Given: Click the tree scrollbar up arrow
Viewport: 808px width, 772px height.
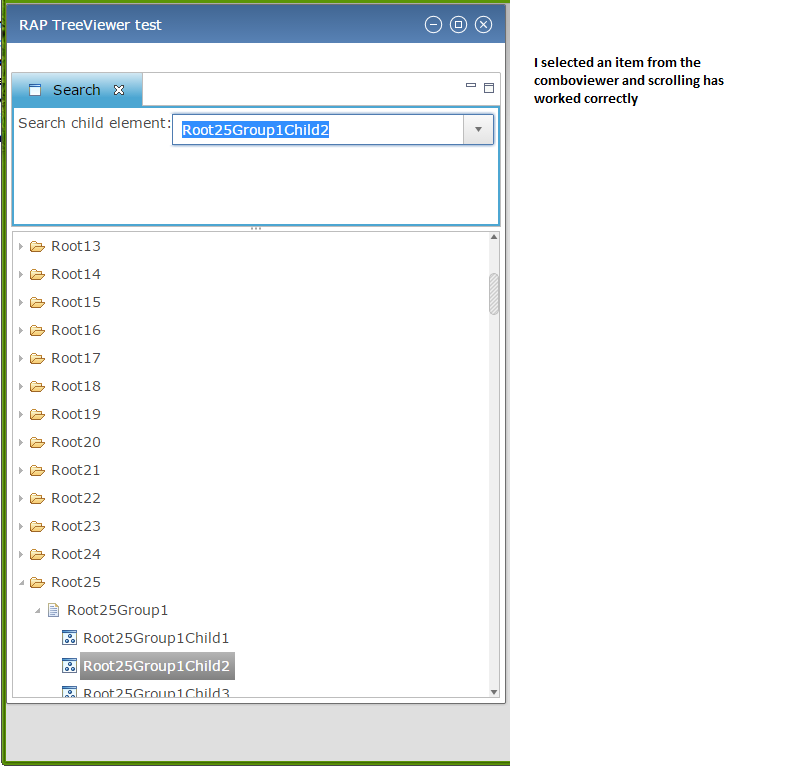Looking at the screenshot, I should pyautogui.click(x=494, y=237).
